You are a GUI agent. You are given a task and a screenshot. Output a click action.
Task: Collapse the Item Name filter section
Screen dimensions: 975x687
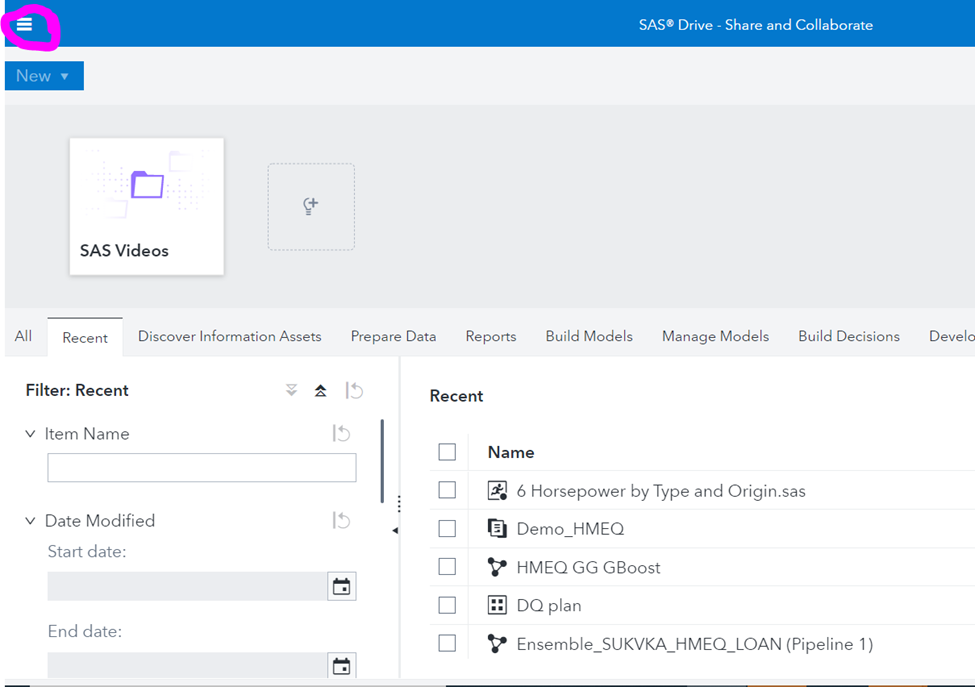30,434
